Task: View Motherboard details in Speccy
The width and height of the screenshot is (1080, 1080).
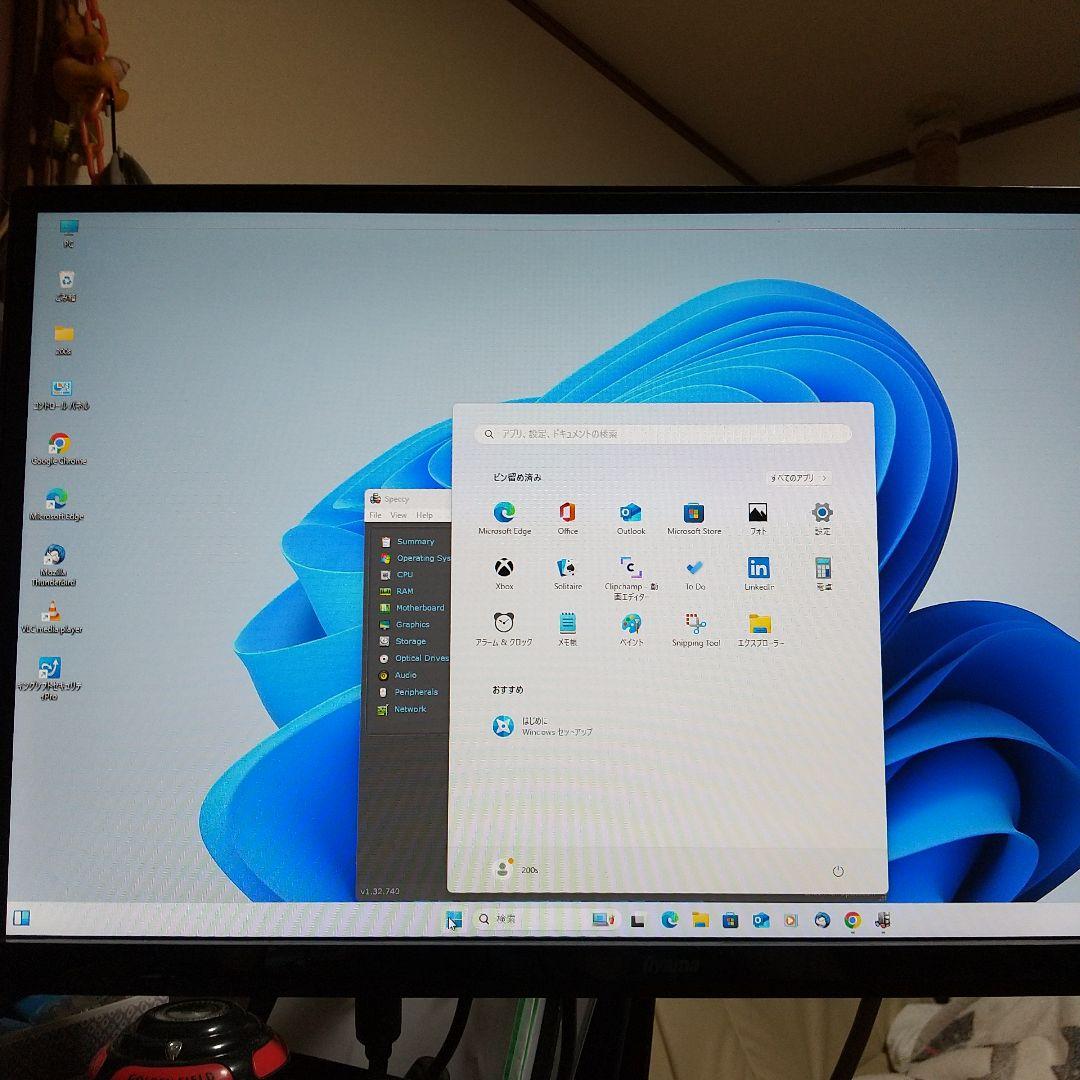Action: point(417,607)
